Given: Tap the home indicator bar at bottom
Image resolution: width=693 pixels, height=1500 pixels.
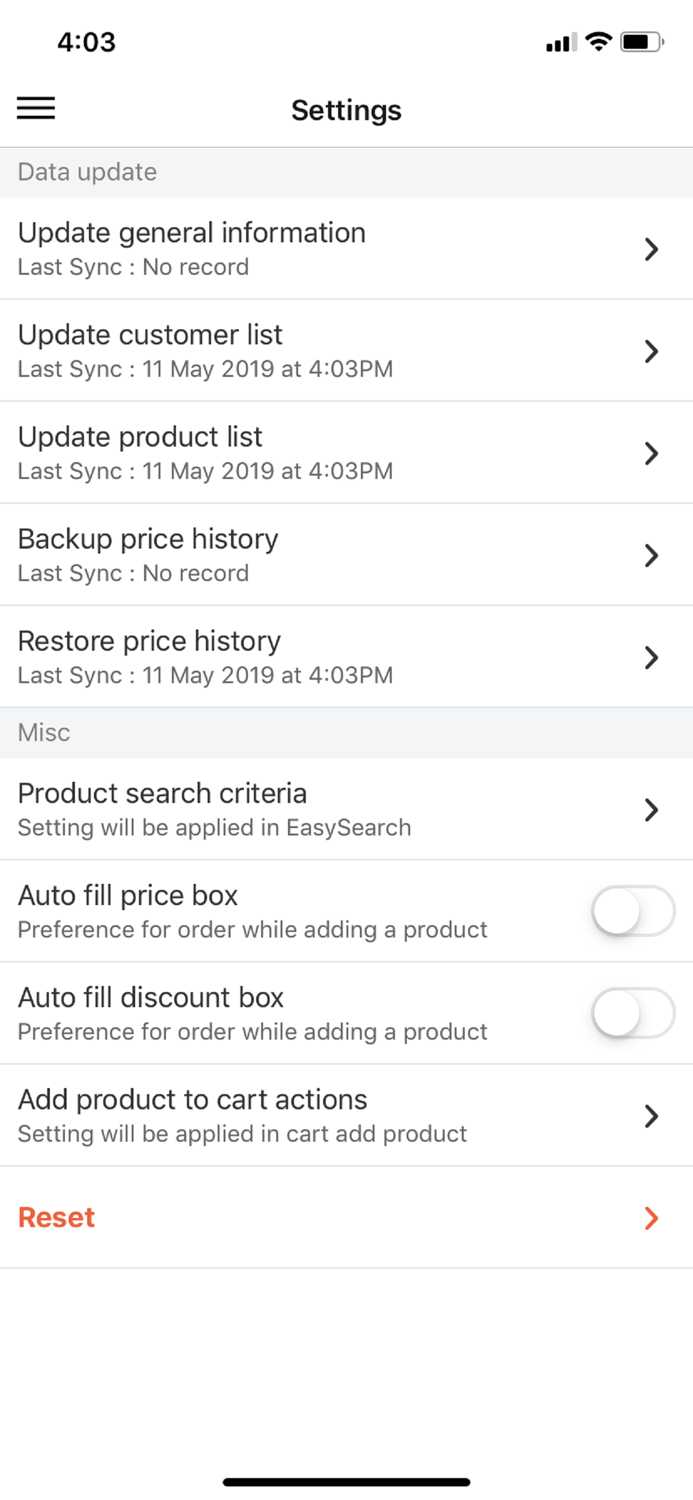Looking at the screenshot, I should click(346, 1482).
